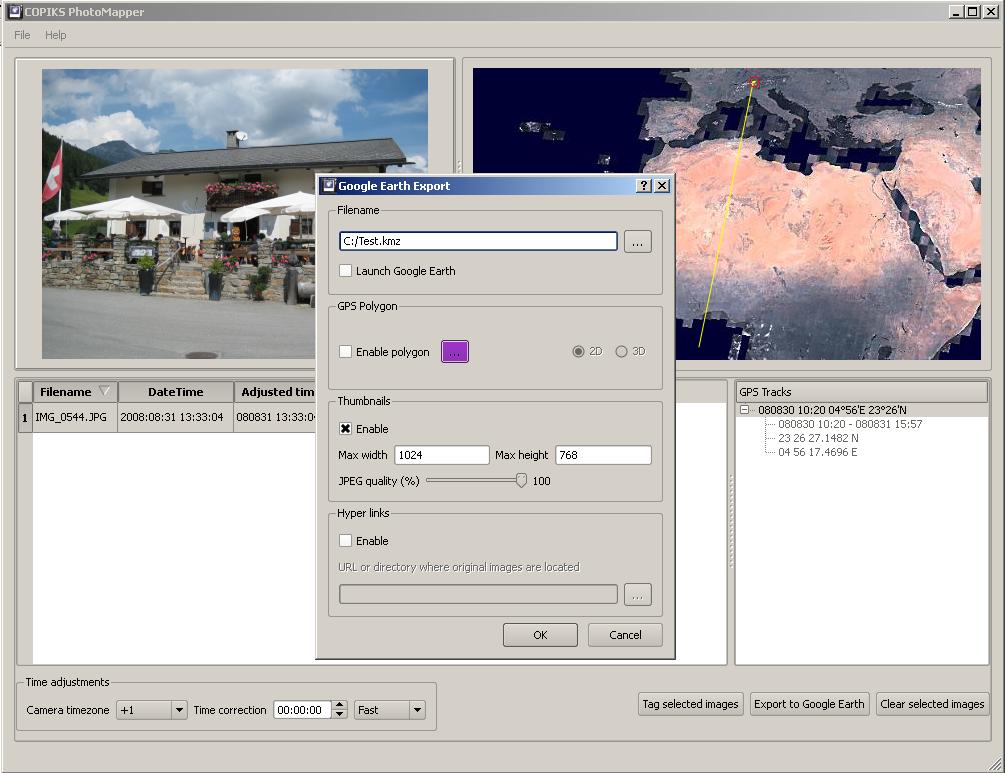Enable the Launch Google Earth checkbox

click(345, 271)
